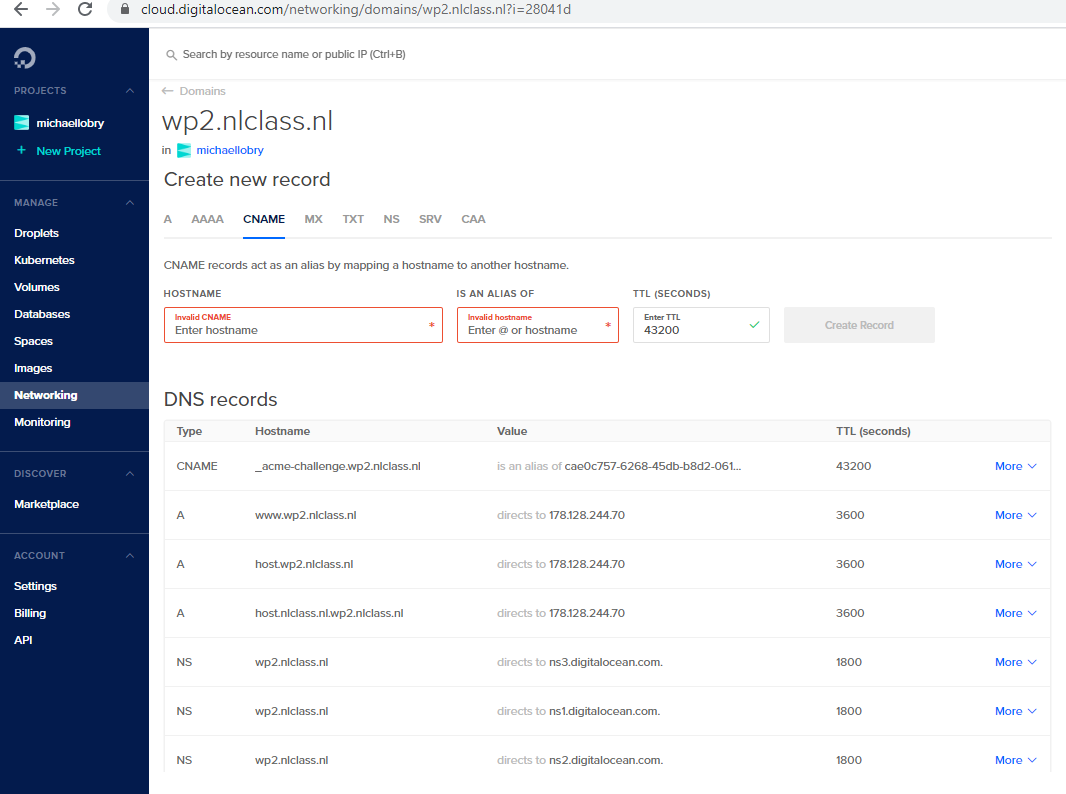Open More menu for ns2.digitalocean.com record
This screenshot has width=1066, height=794.
click(1016, 760)
